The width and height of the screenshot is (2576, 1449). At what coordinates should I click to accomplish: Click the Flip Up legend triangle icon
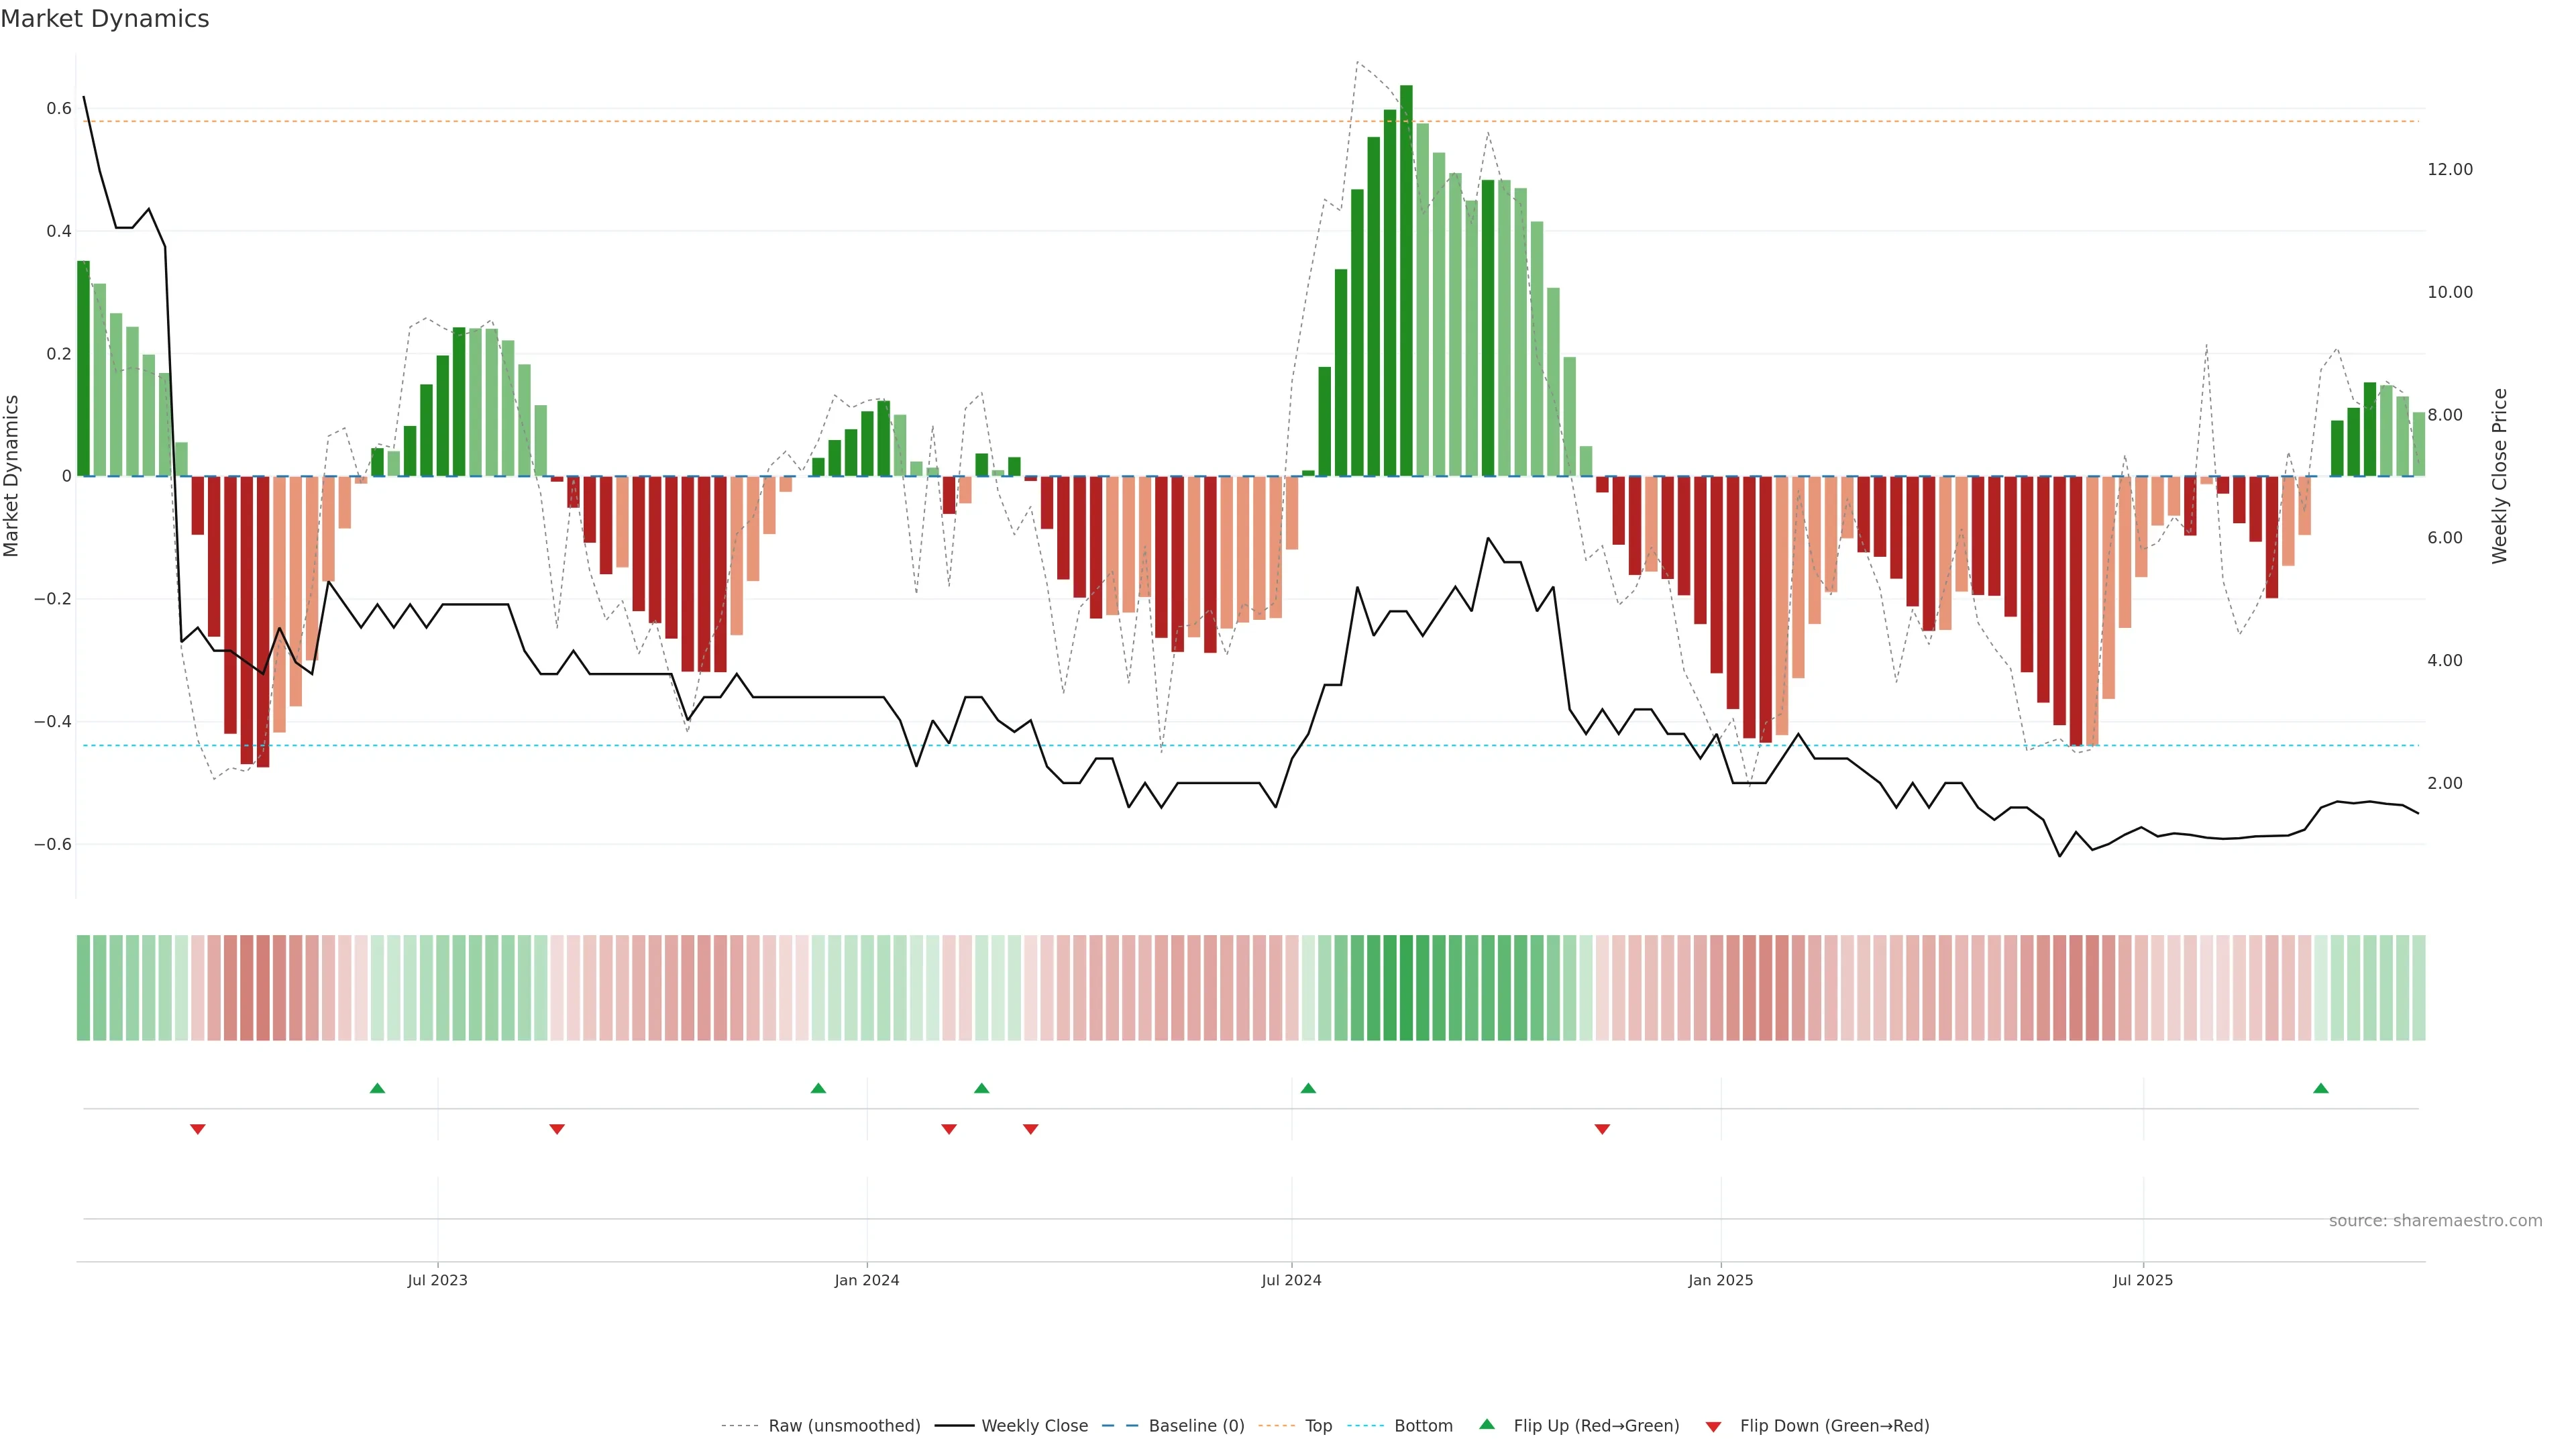(x=1487, y=1424)
